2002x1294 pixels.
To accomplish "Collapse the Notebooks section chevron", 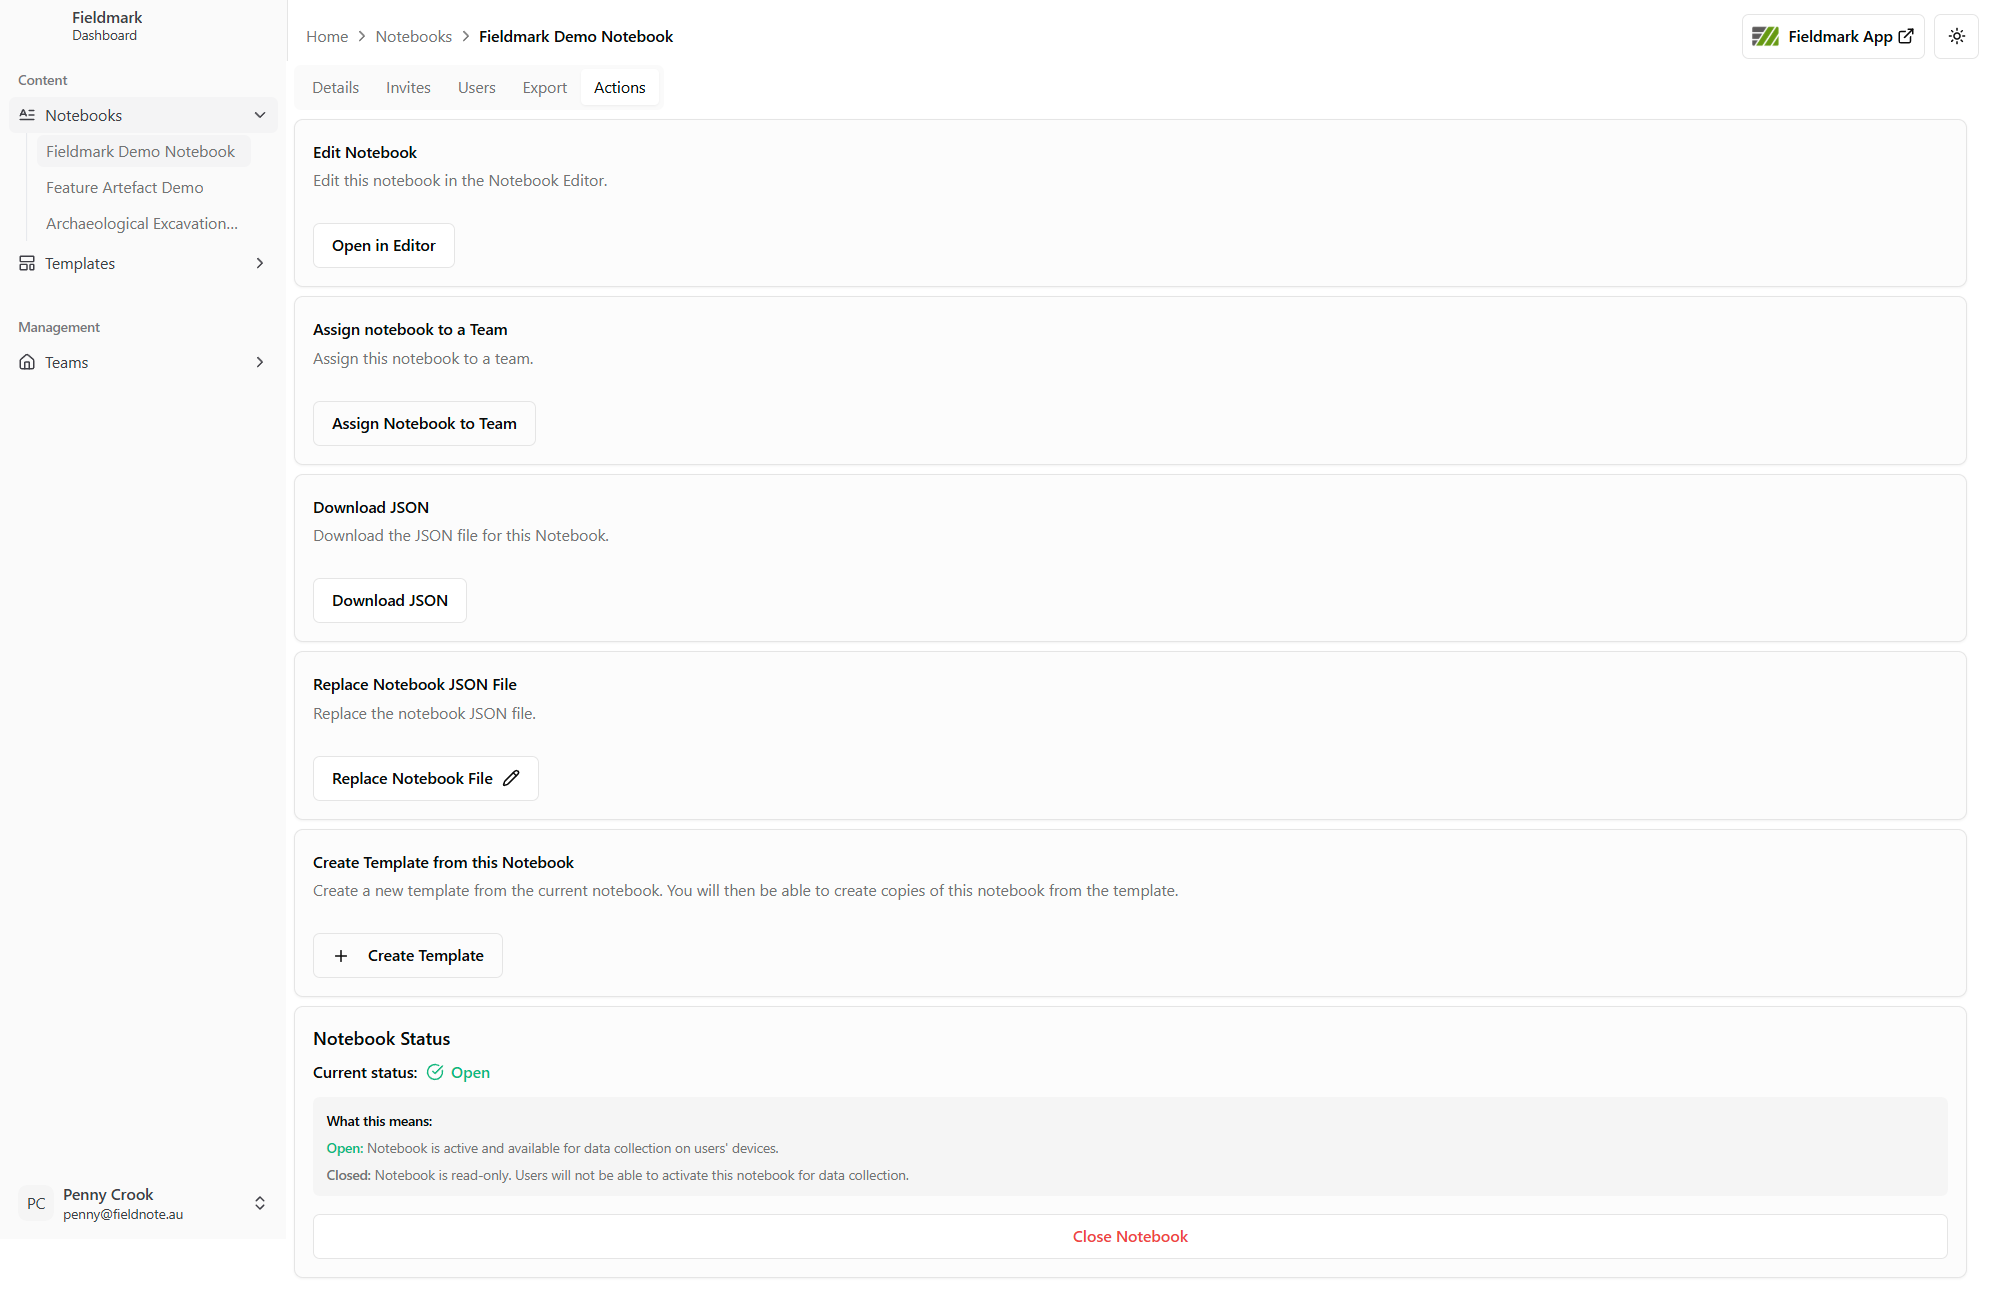I will (260, 115).
